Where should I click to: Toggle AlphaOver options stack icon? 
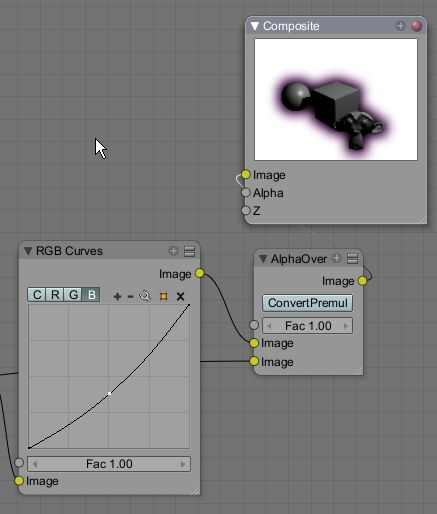click(352, 258)
